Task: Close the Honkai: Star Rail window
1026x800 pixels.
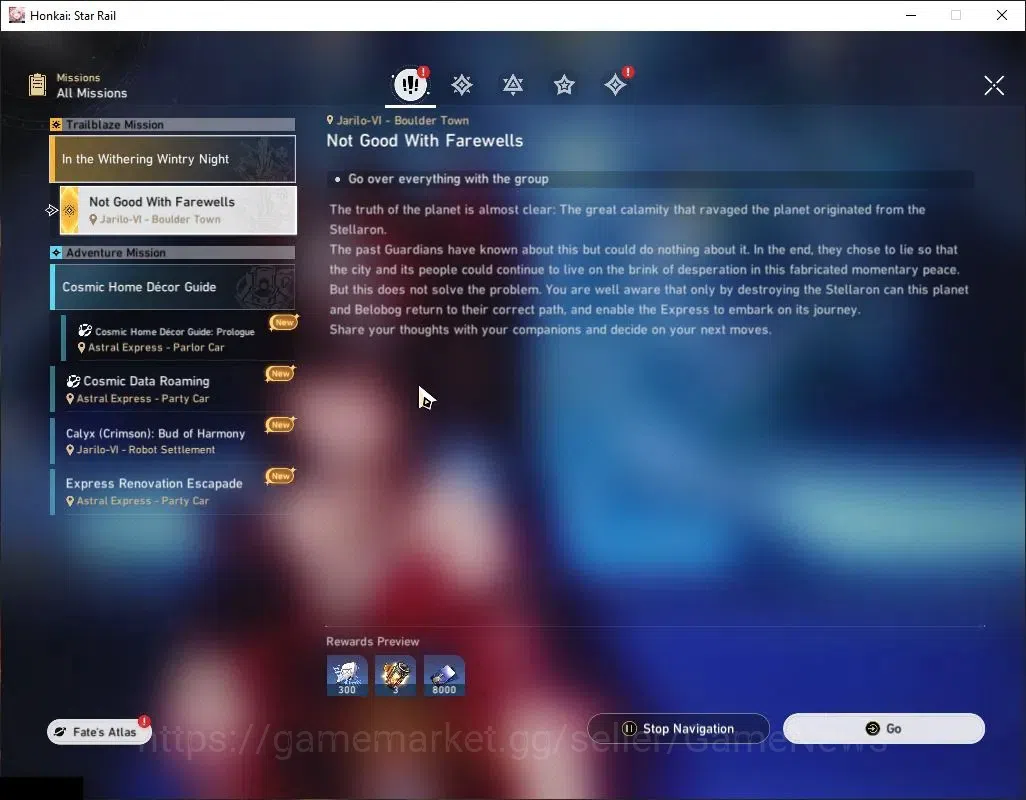Action: click(1002, 15)
